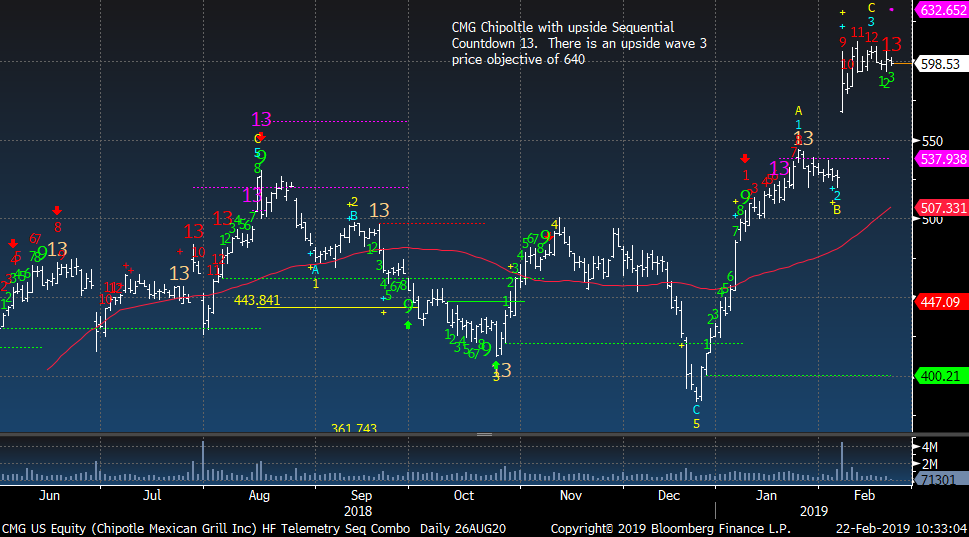Screen dimensions: 969x537
Task: Click the Nov month label on the time axis
Action: (570, 496)
